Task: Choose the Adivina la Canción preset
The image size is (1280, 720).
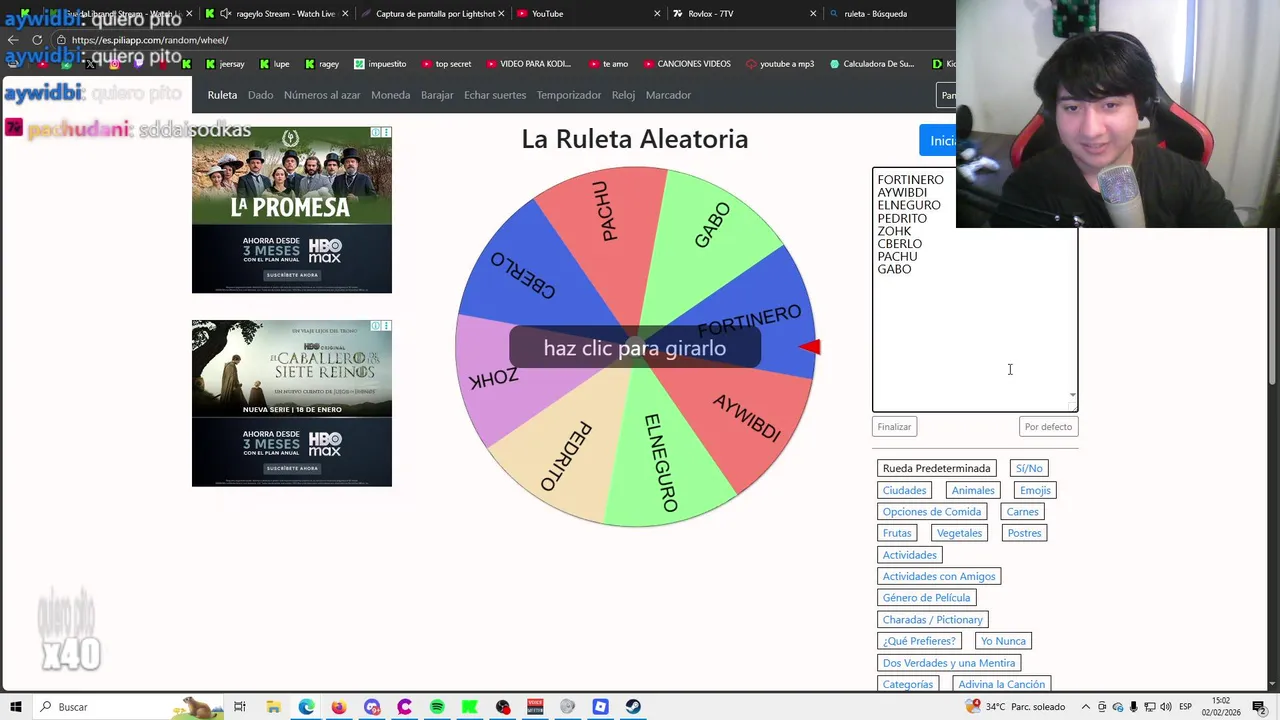Action: [x=1001, y=684]
